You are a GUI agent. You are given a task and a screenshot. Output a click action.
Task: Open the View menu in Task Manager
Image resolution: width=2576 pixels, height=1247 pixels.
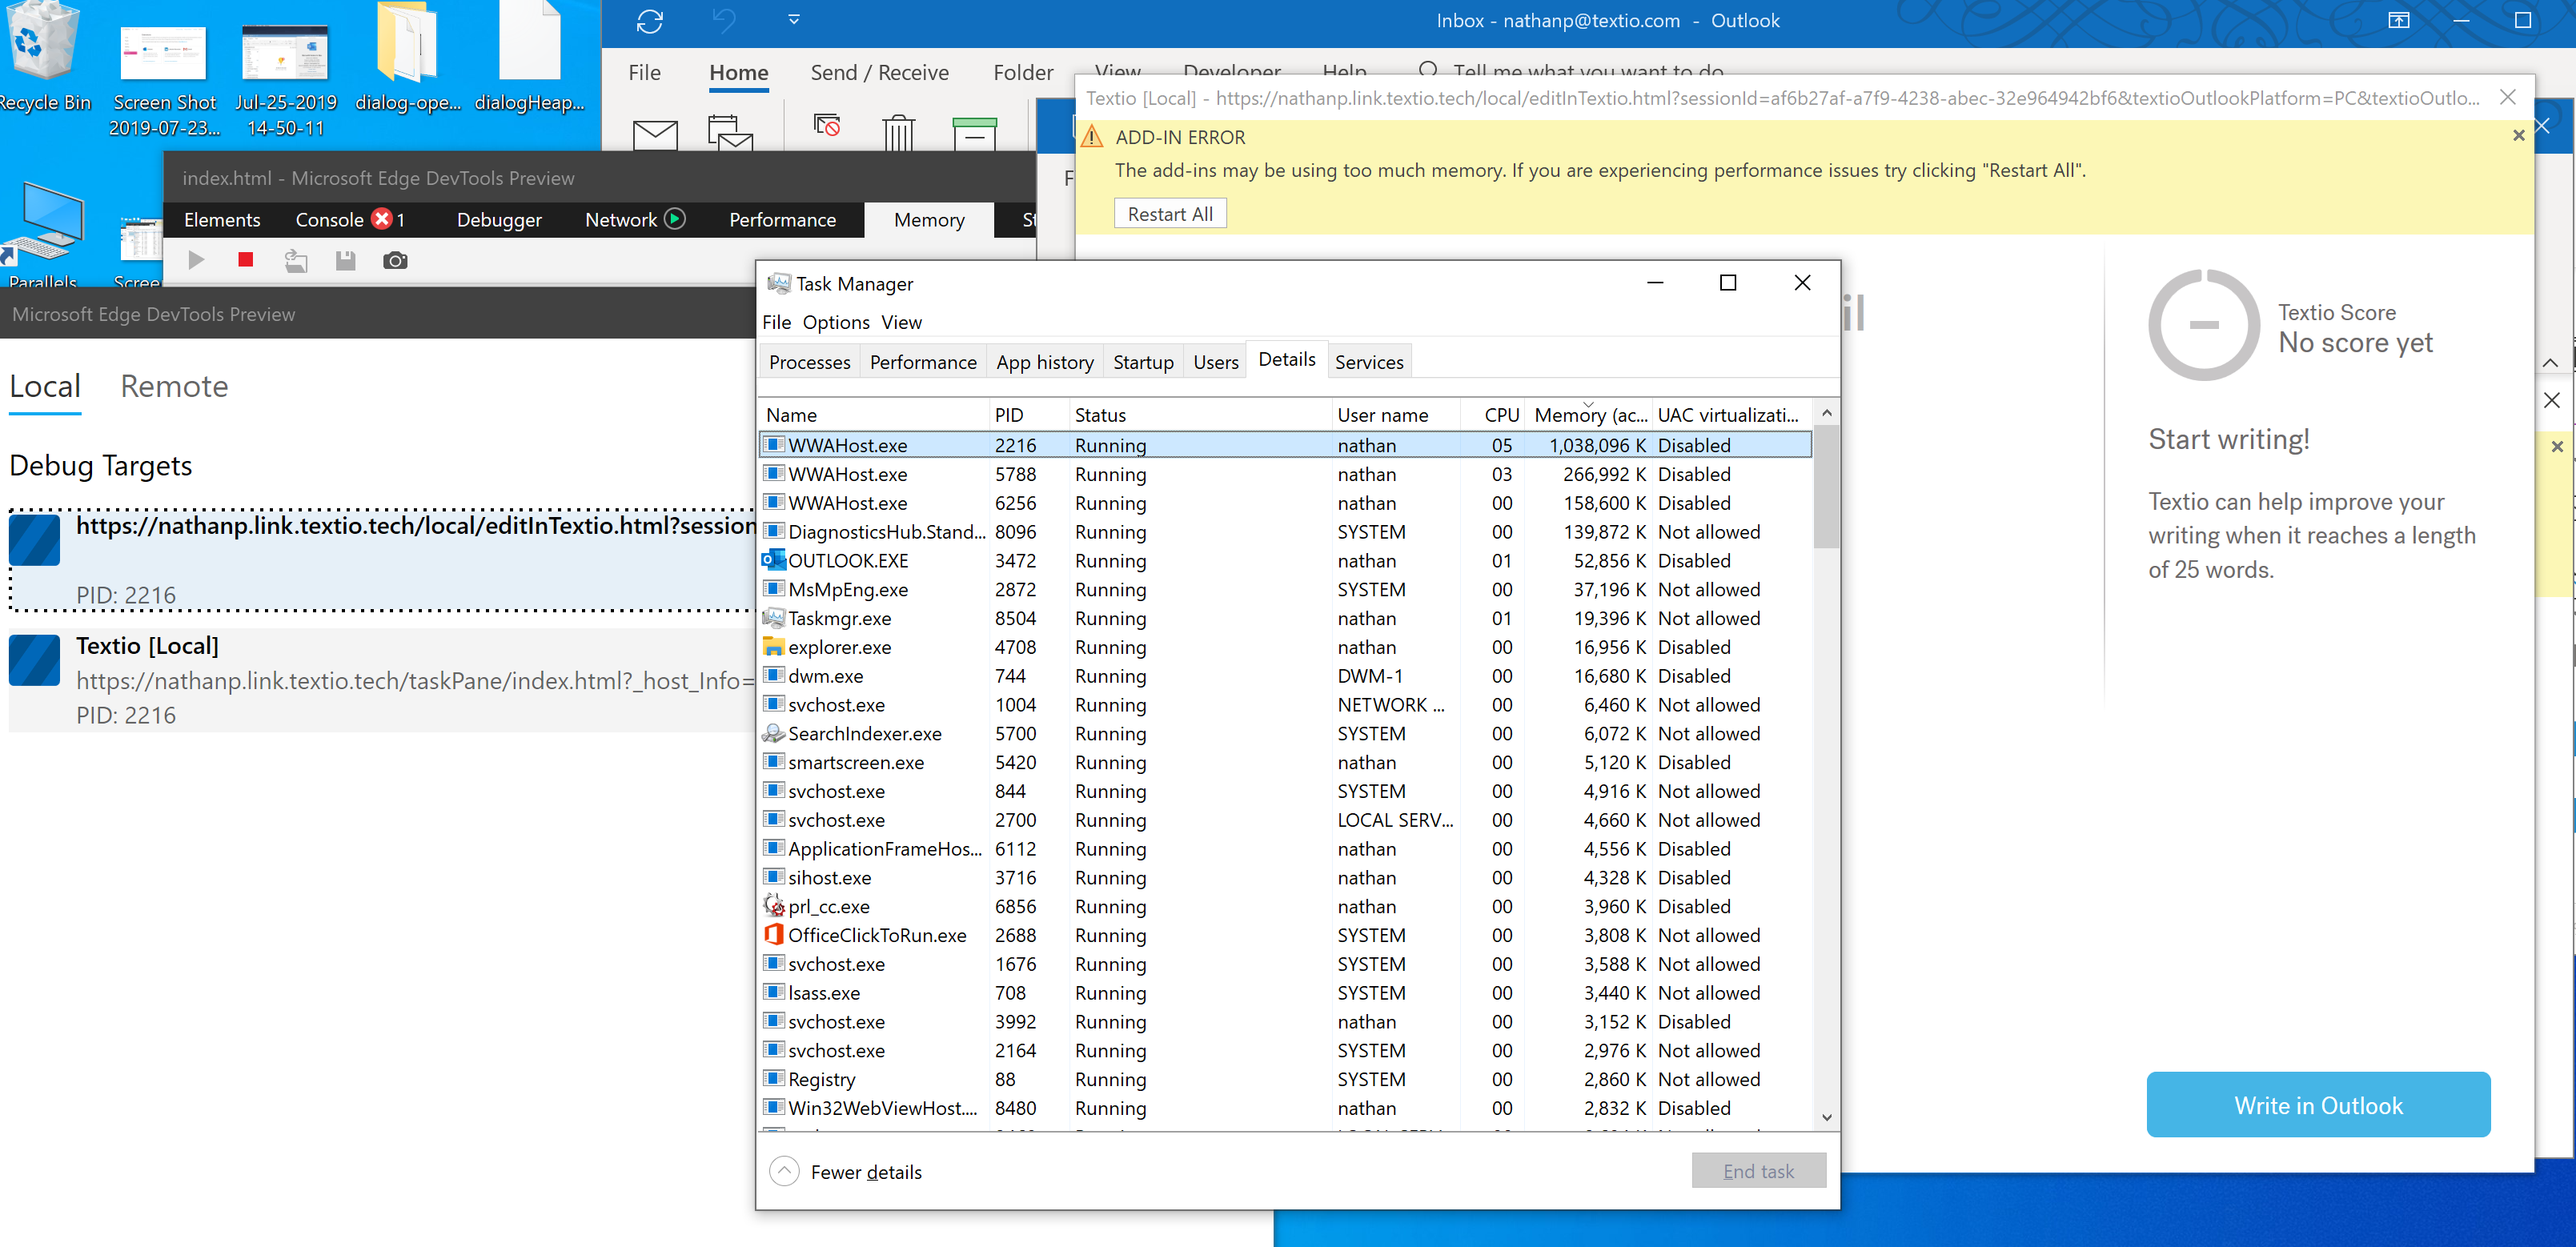click(902, 322)
